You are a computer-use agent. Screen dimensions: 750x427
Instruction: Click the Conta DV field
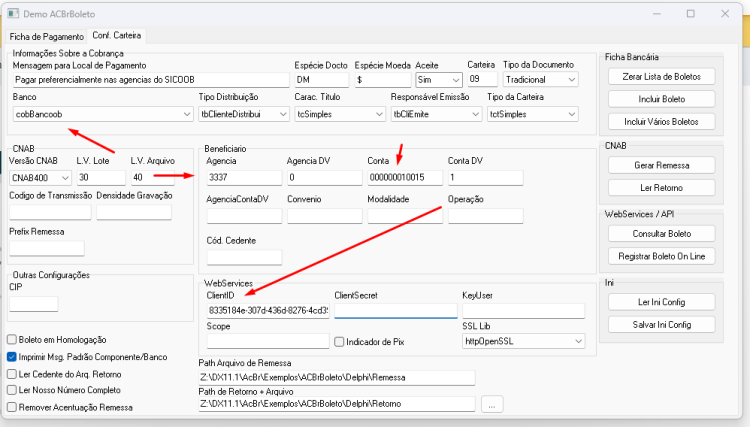[x=485, y=177]
